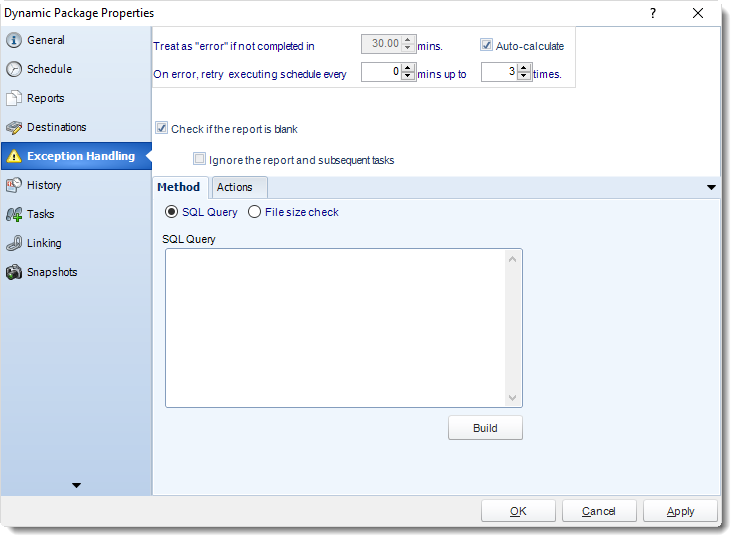Click the Snapshots camera icon
The width and height of the screenshot is (737, 542).
tap(14, 272)
